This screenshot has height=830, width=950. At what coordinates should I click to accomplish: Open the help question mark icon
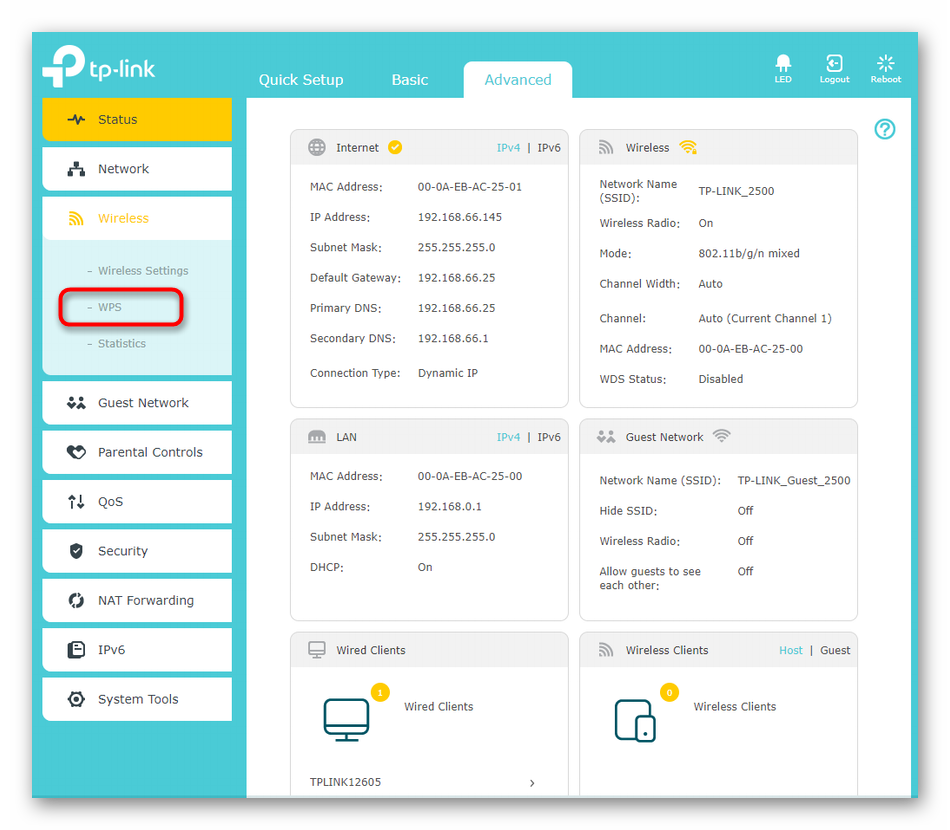(x=884, y=129)
